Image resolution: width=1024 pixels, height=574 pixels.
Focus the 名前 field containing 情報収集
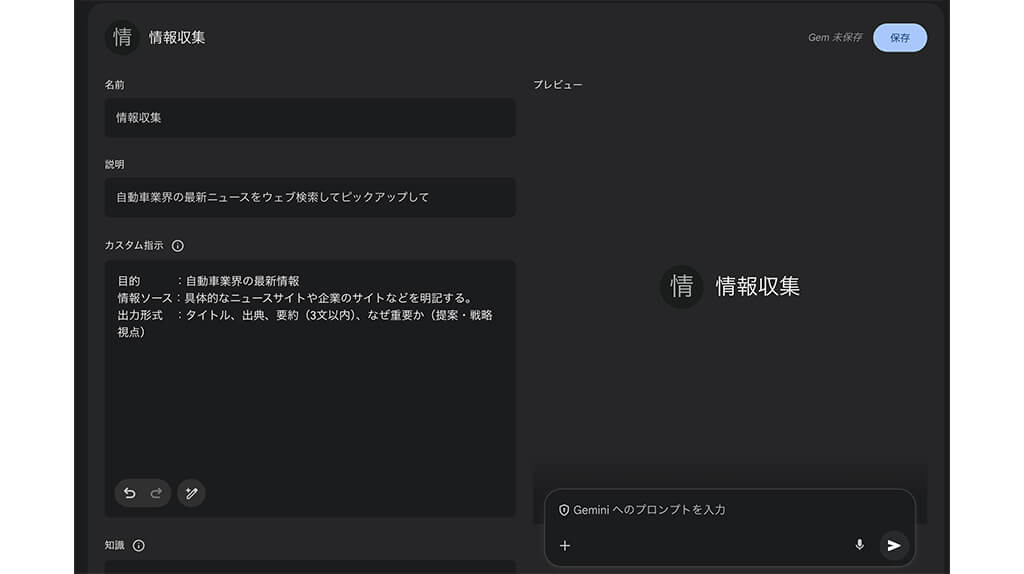tap(310, 118)
